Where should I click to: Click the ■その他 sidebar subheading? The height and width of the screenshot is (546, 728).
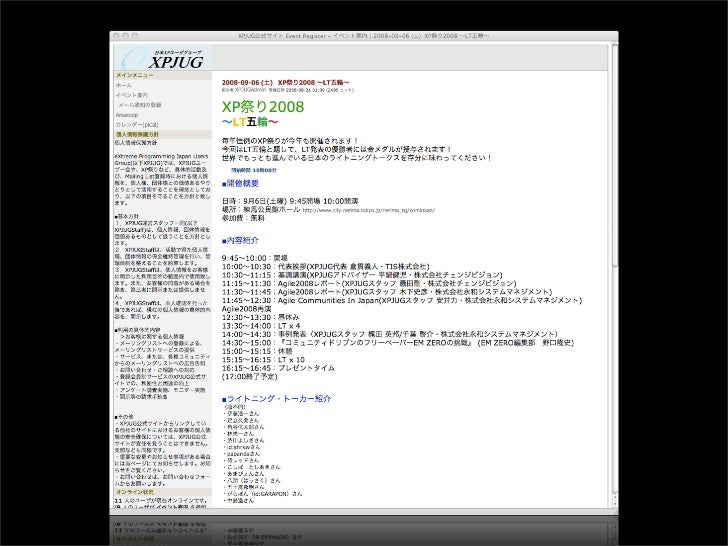124,417
